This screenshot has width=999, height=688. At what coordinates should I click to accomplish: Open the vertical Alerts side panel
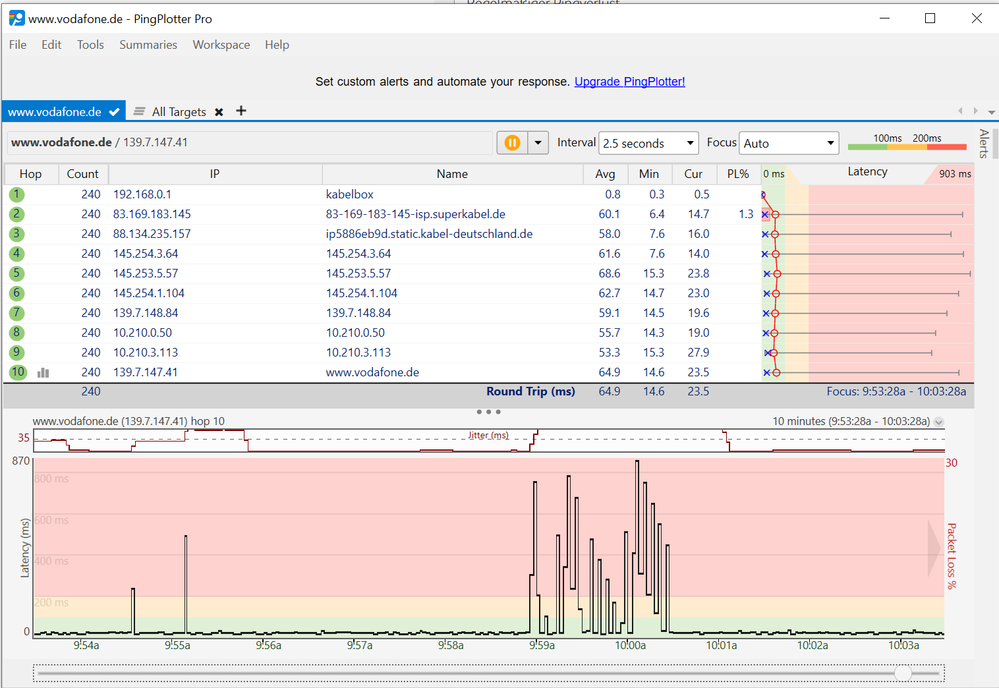click(984, 143)
